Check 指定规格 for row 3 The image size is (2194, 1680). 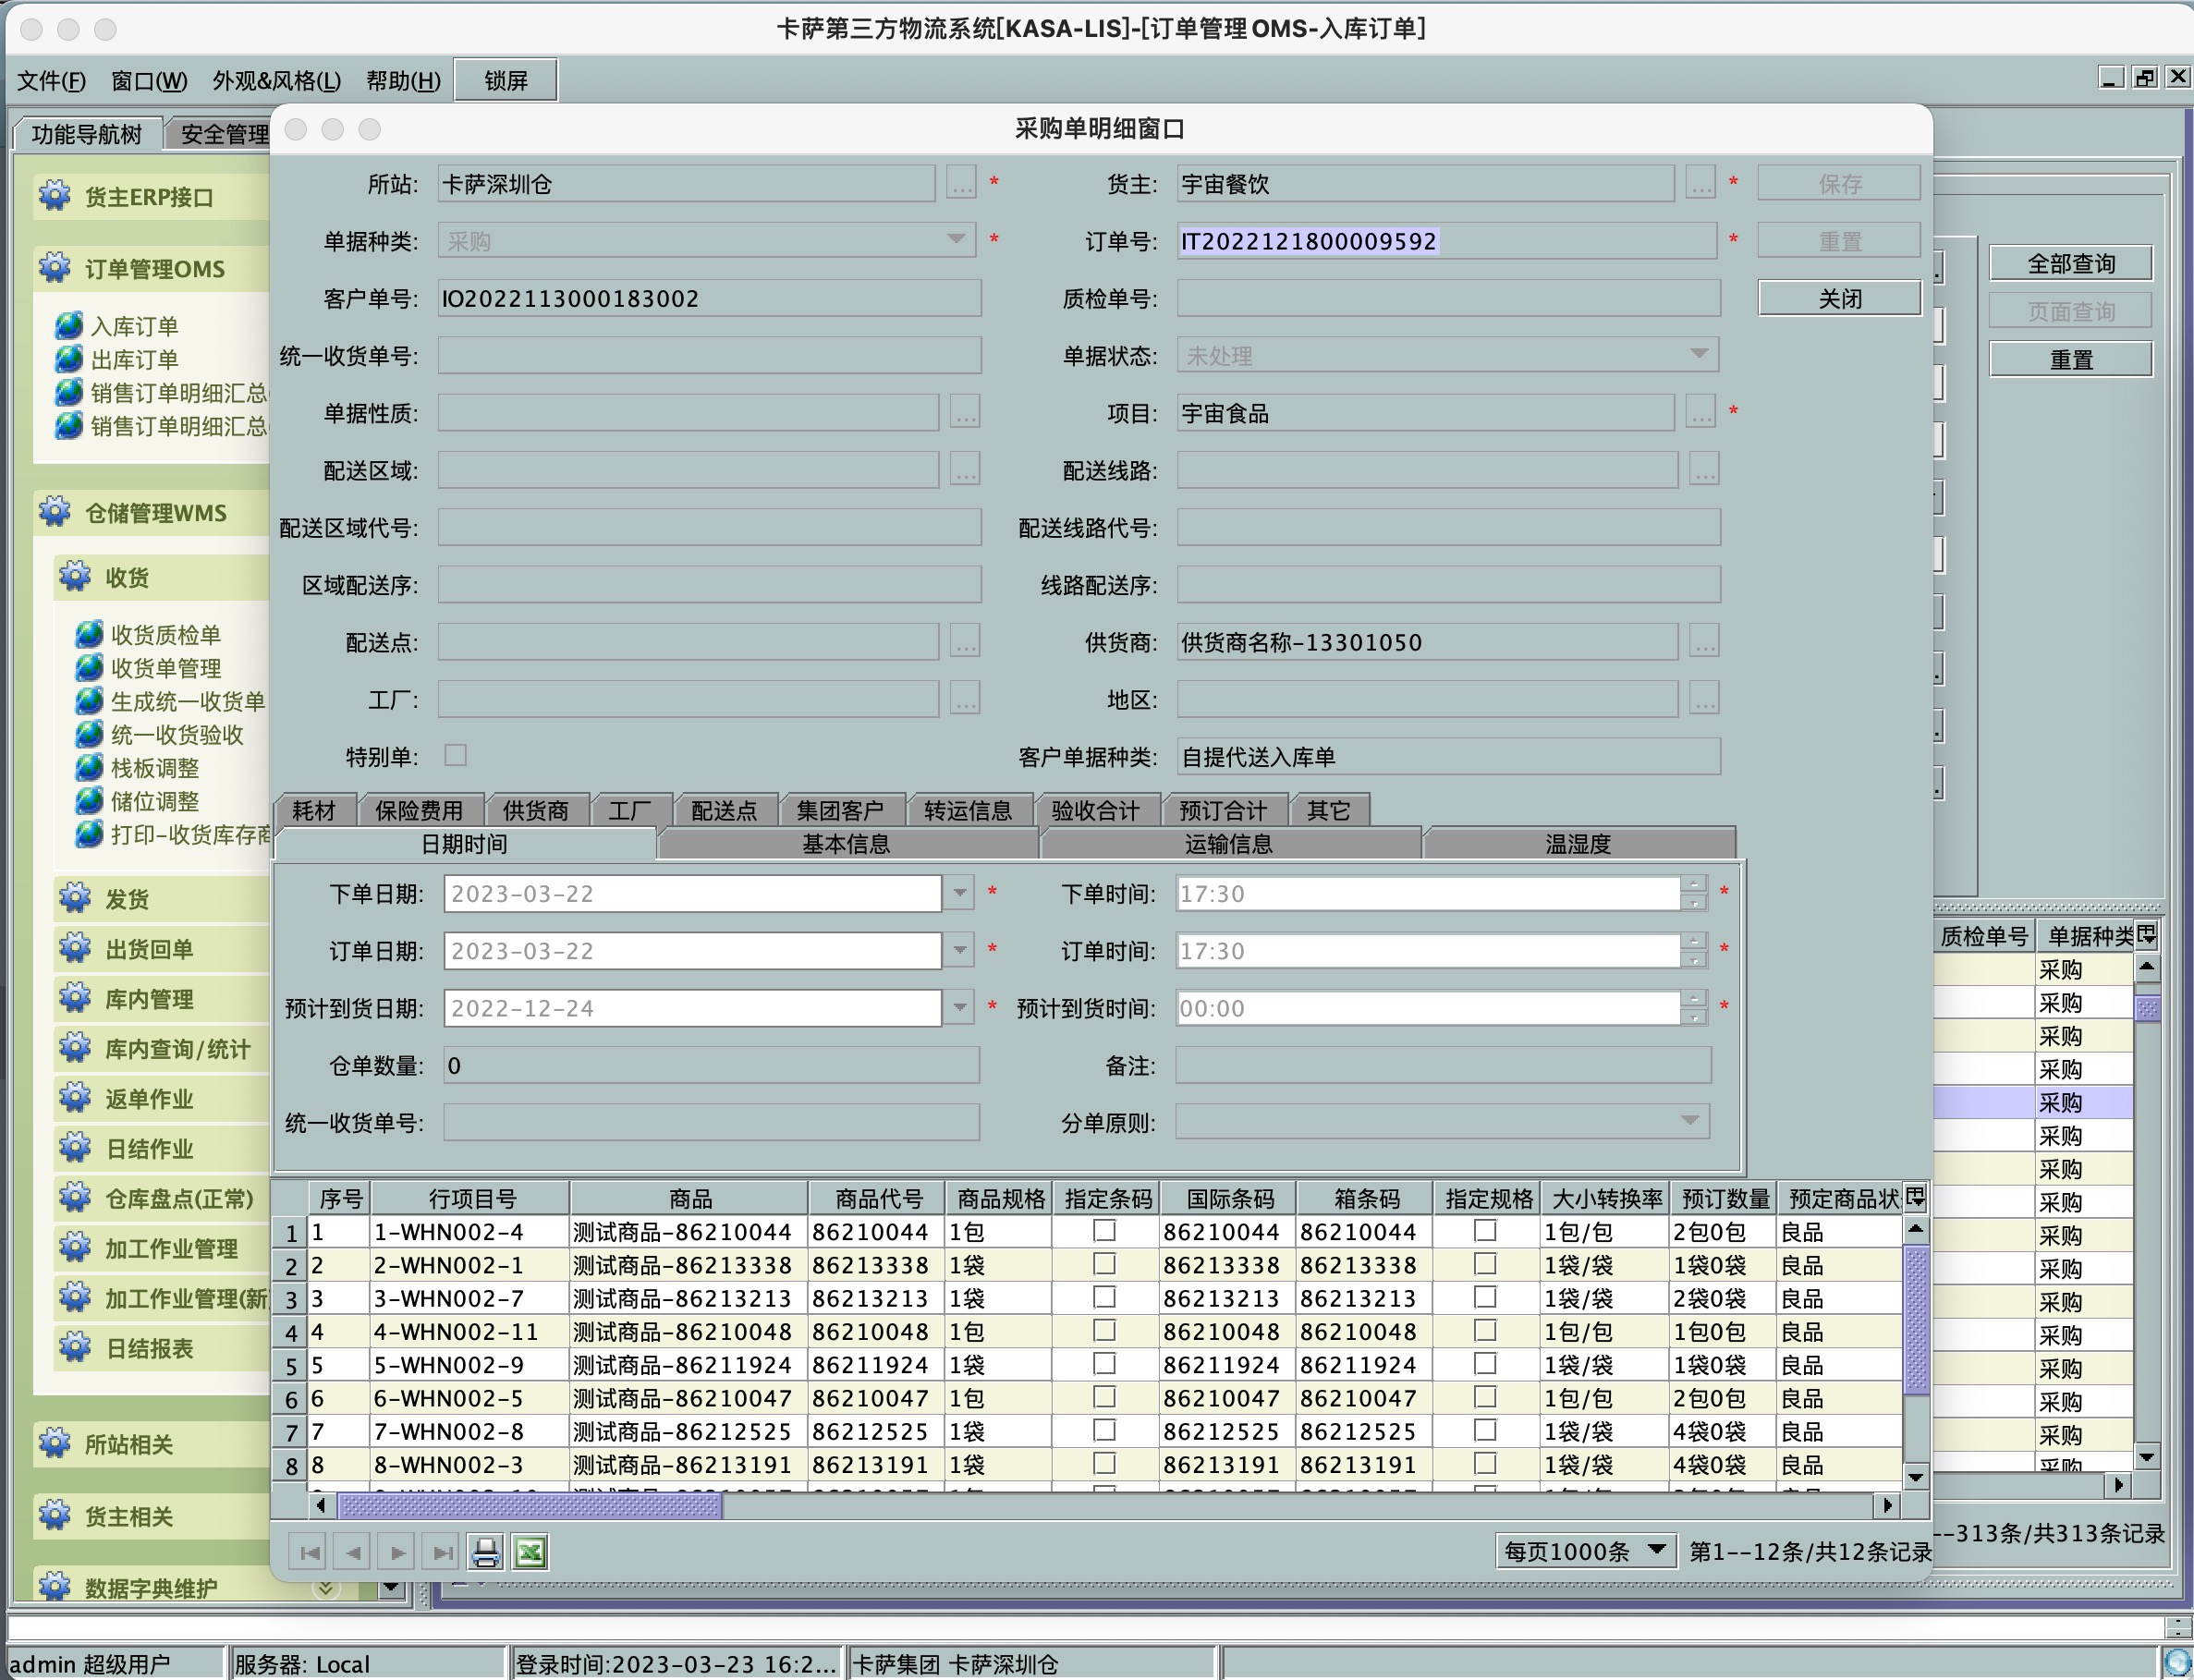click(x=1485, y=1297)
